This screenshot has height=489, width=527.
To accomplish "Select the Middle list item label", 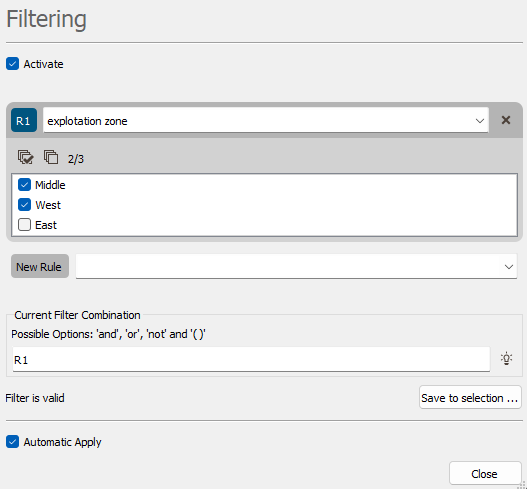I will click(x=50, y=185).
